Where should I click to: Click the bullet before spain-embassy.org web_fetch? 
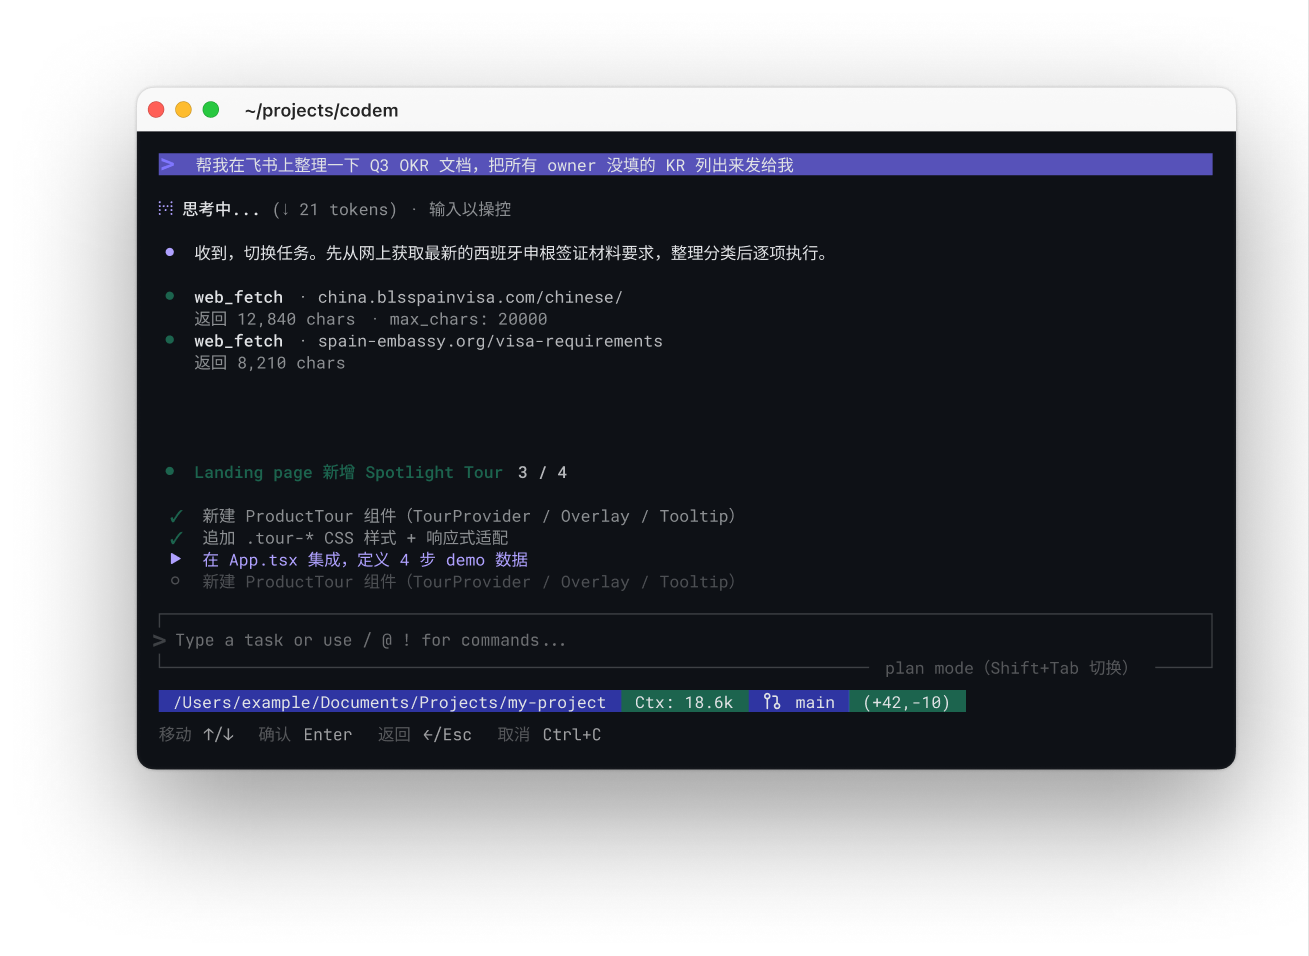coord(170,340)
